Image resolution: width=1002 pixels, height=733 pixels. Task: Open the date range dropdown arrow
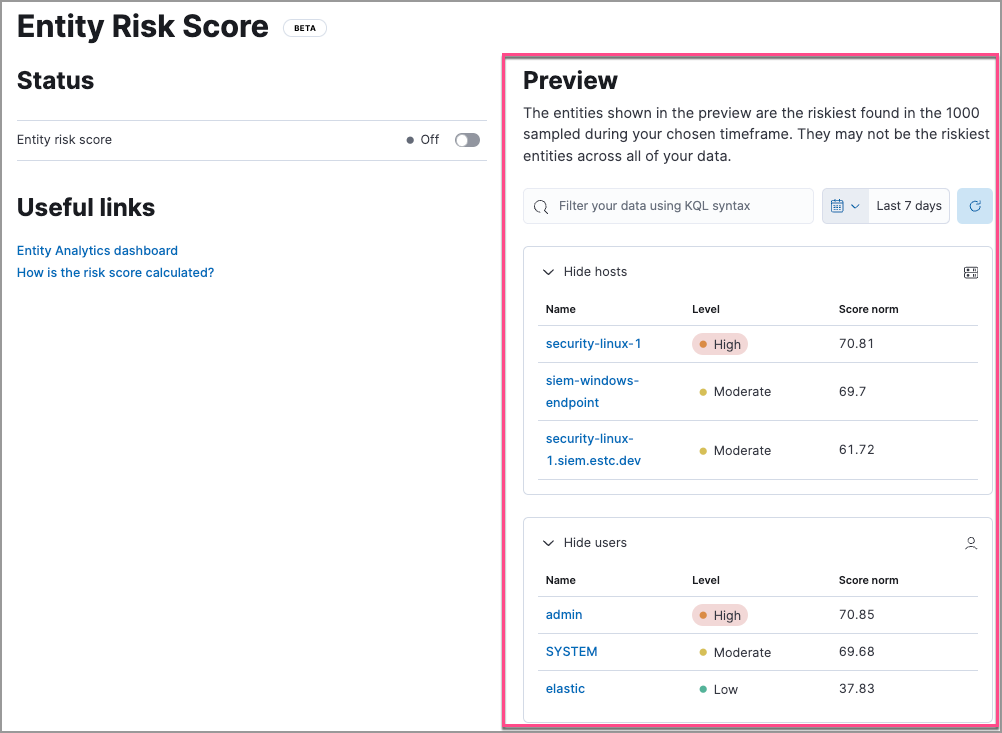tap(856, 205)
